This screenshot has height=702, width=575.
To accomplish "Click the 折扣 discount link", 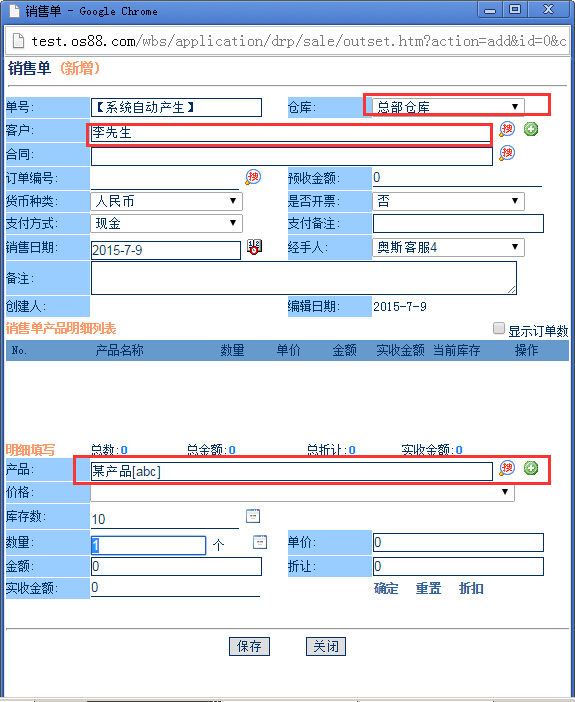I will (471, 588).
